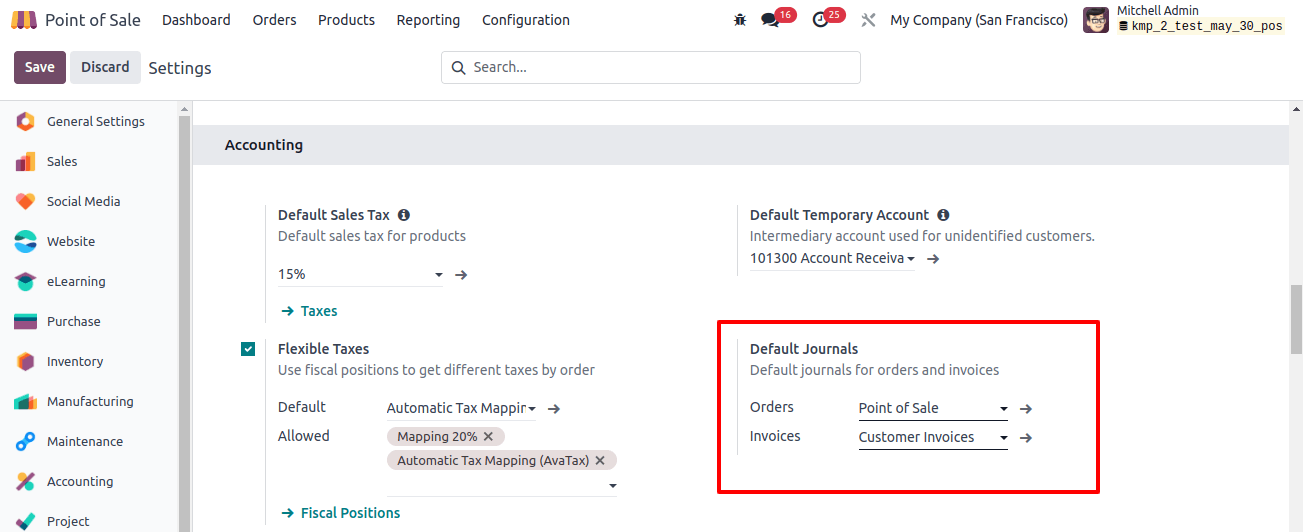Open the Products menu

pos(346,20)
